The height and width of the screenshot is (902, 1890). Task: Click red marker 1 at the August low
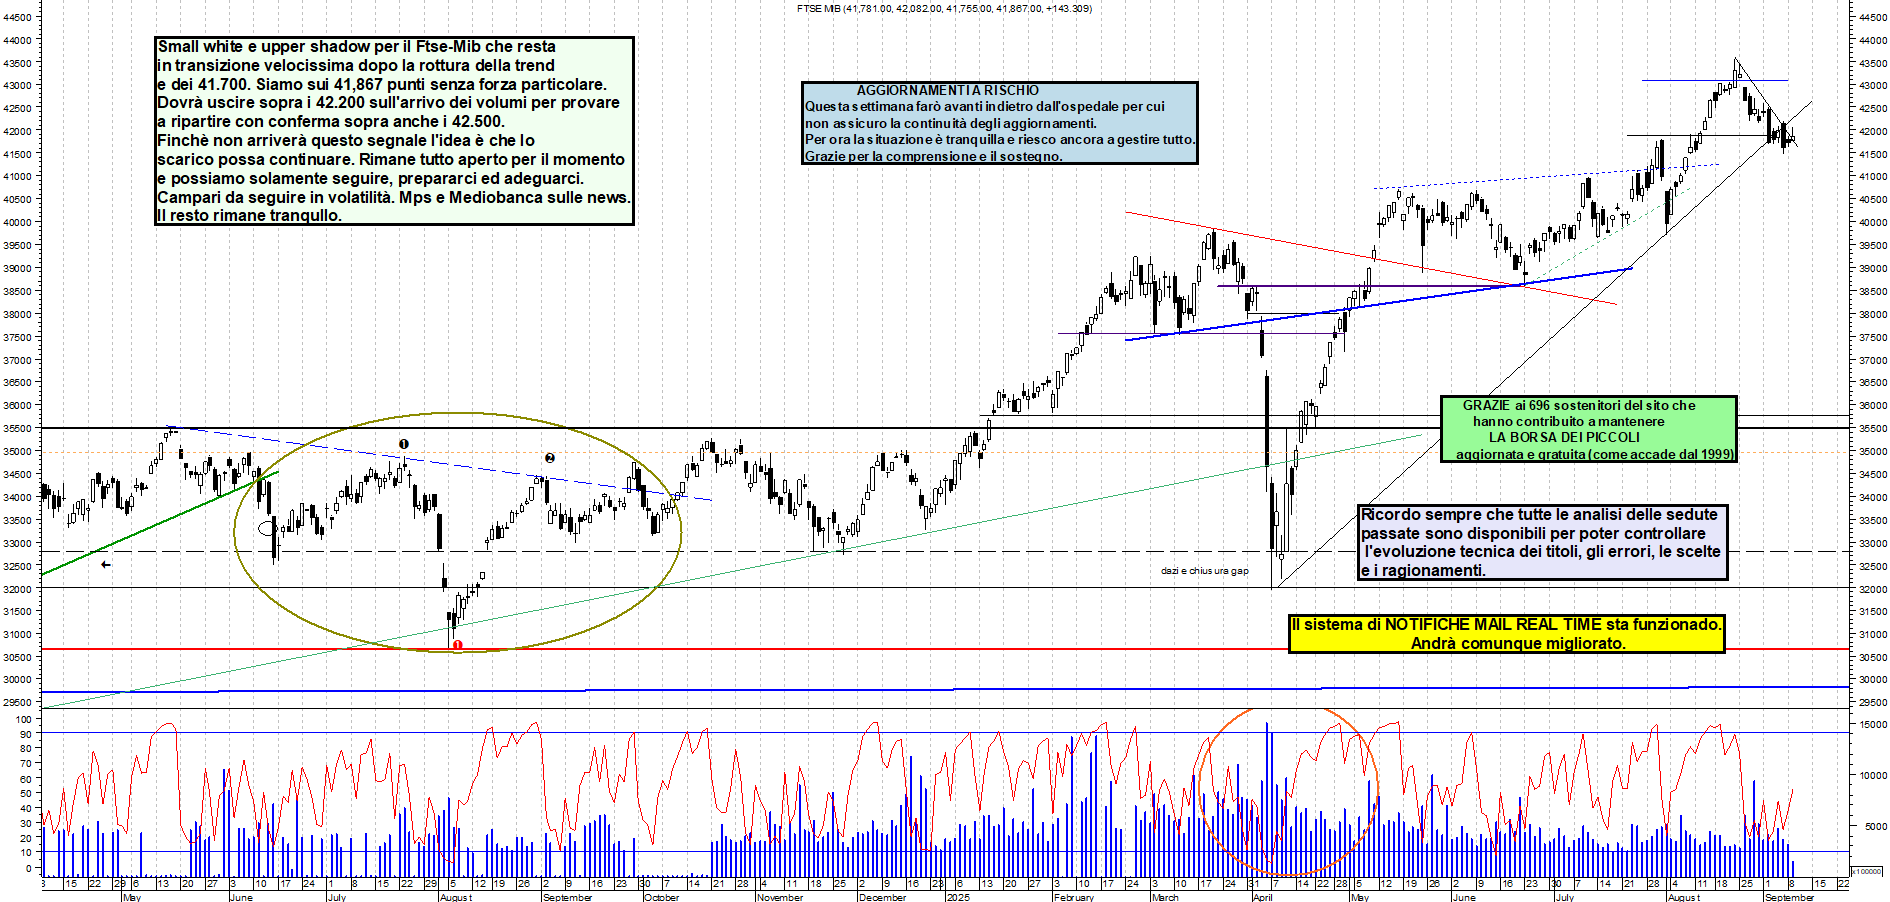point(457,645)
